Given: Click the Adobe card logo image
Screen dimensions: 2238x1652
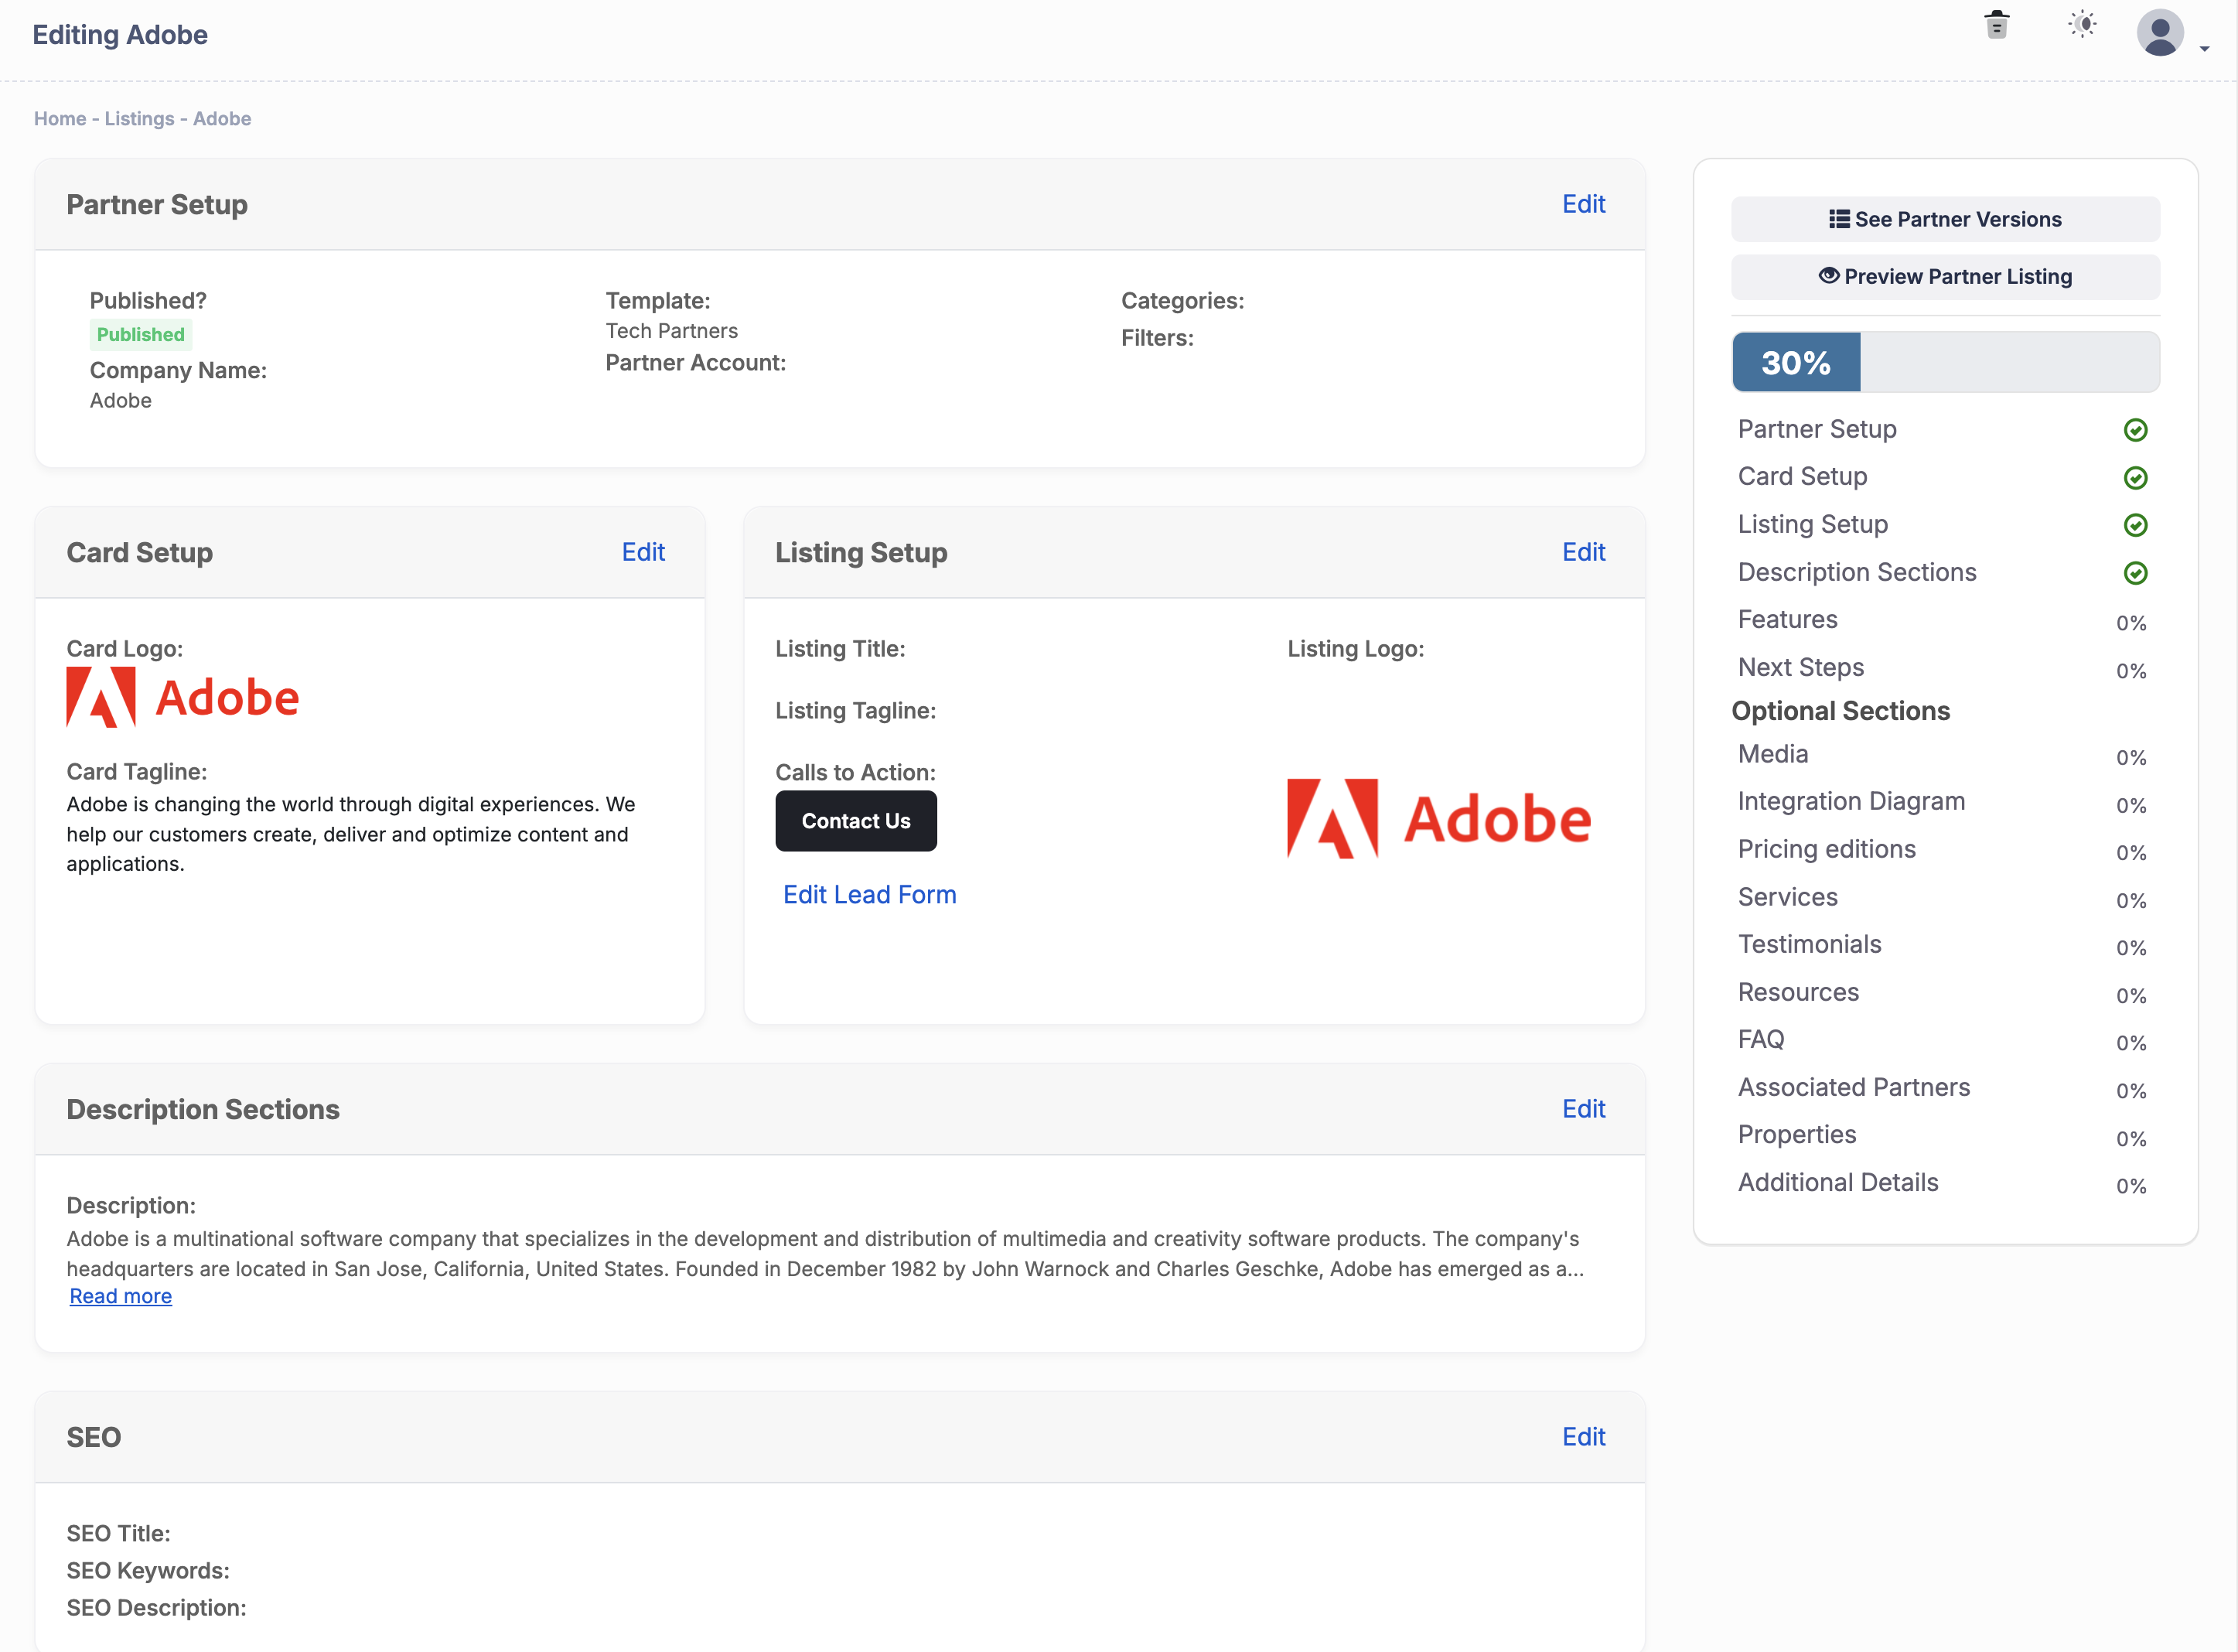Looking at the screenshot, I should click(x=183, y=697).
